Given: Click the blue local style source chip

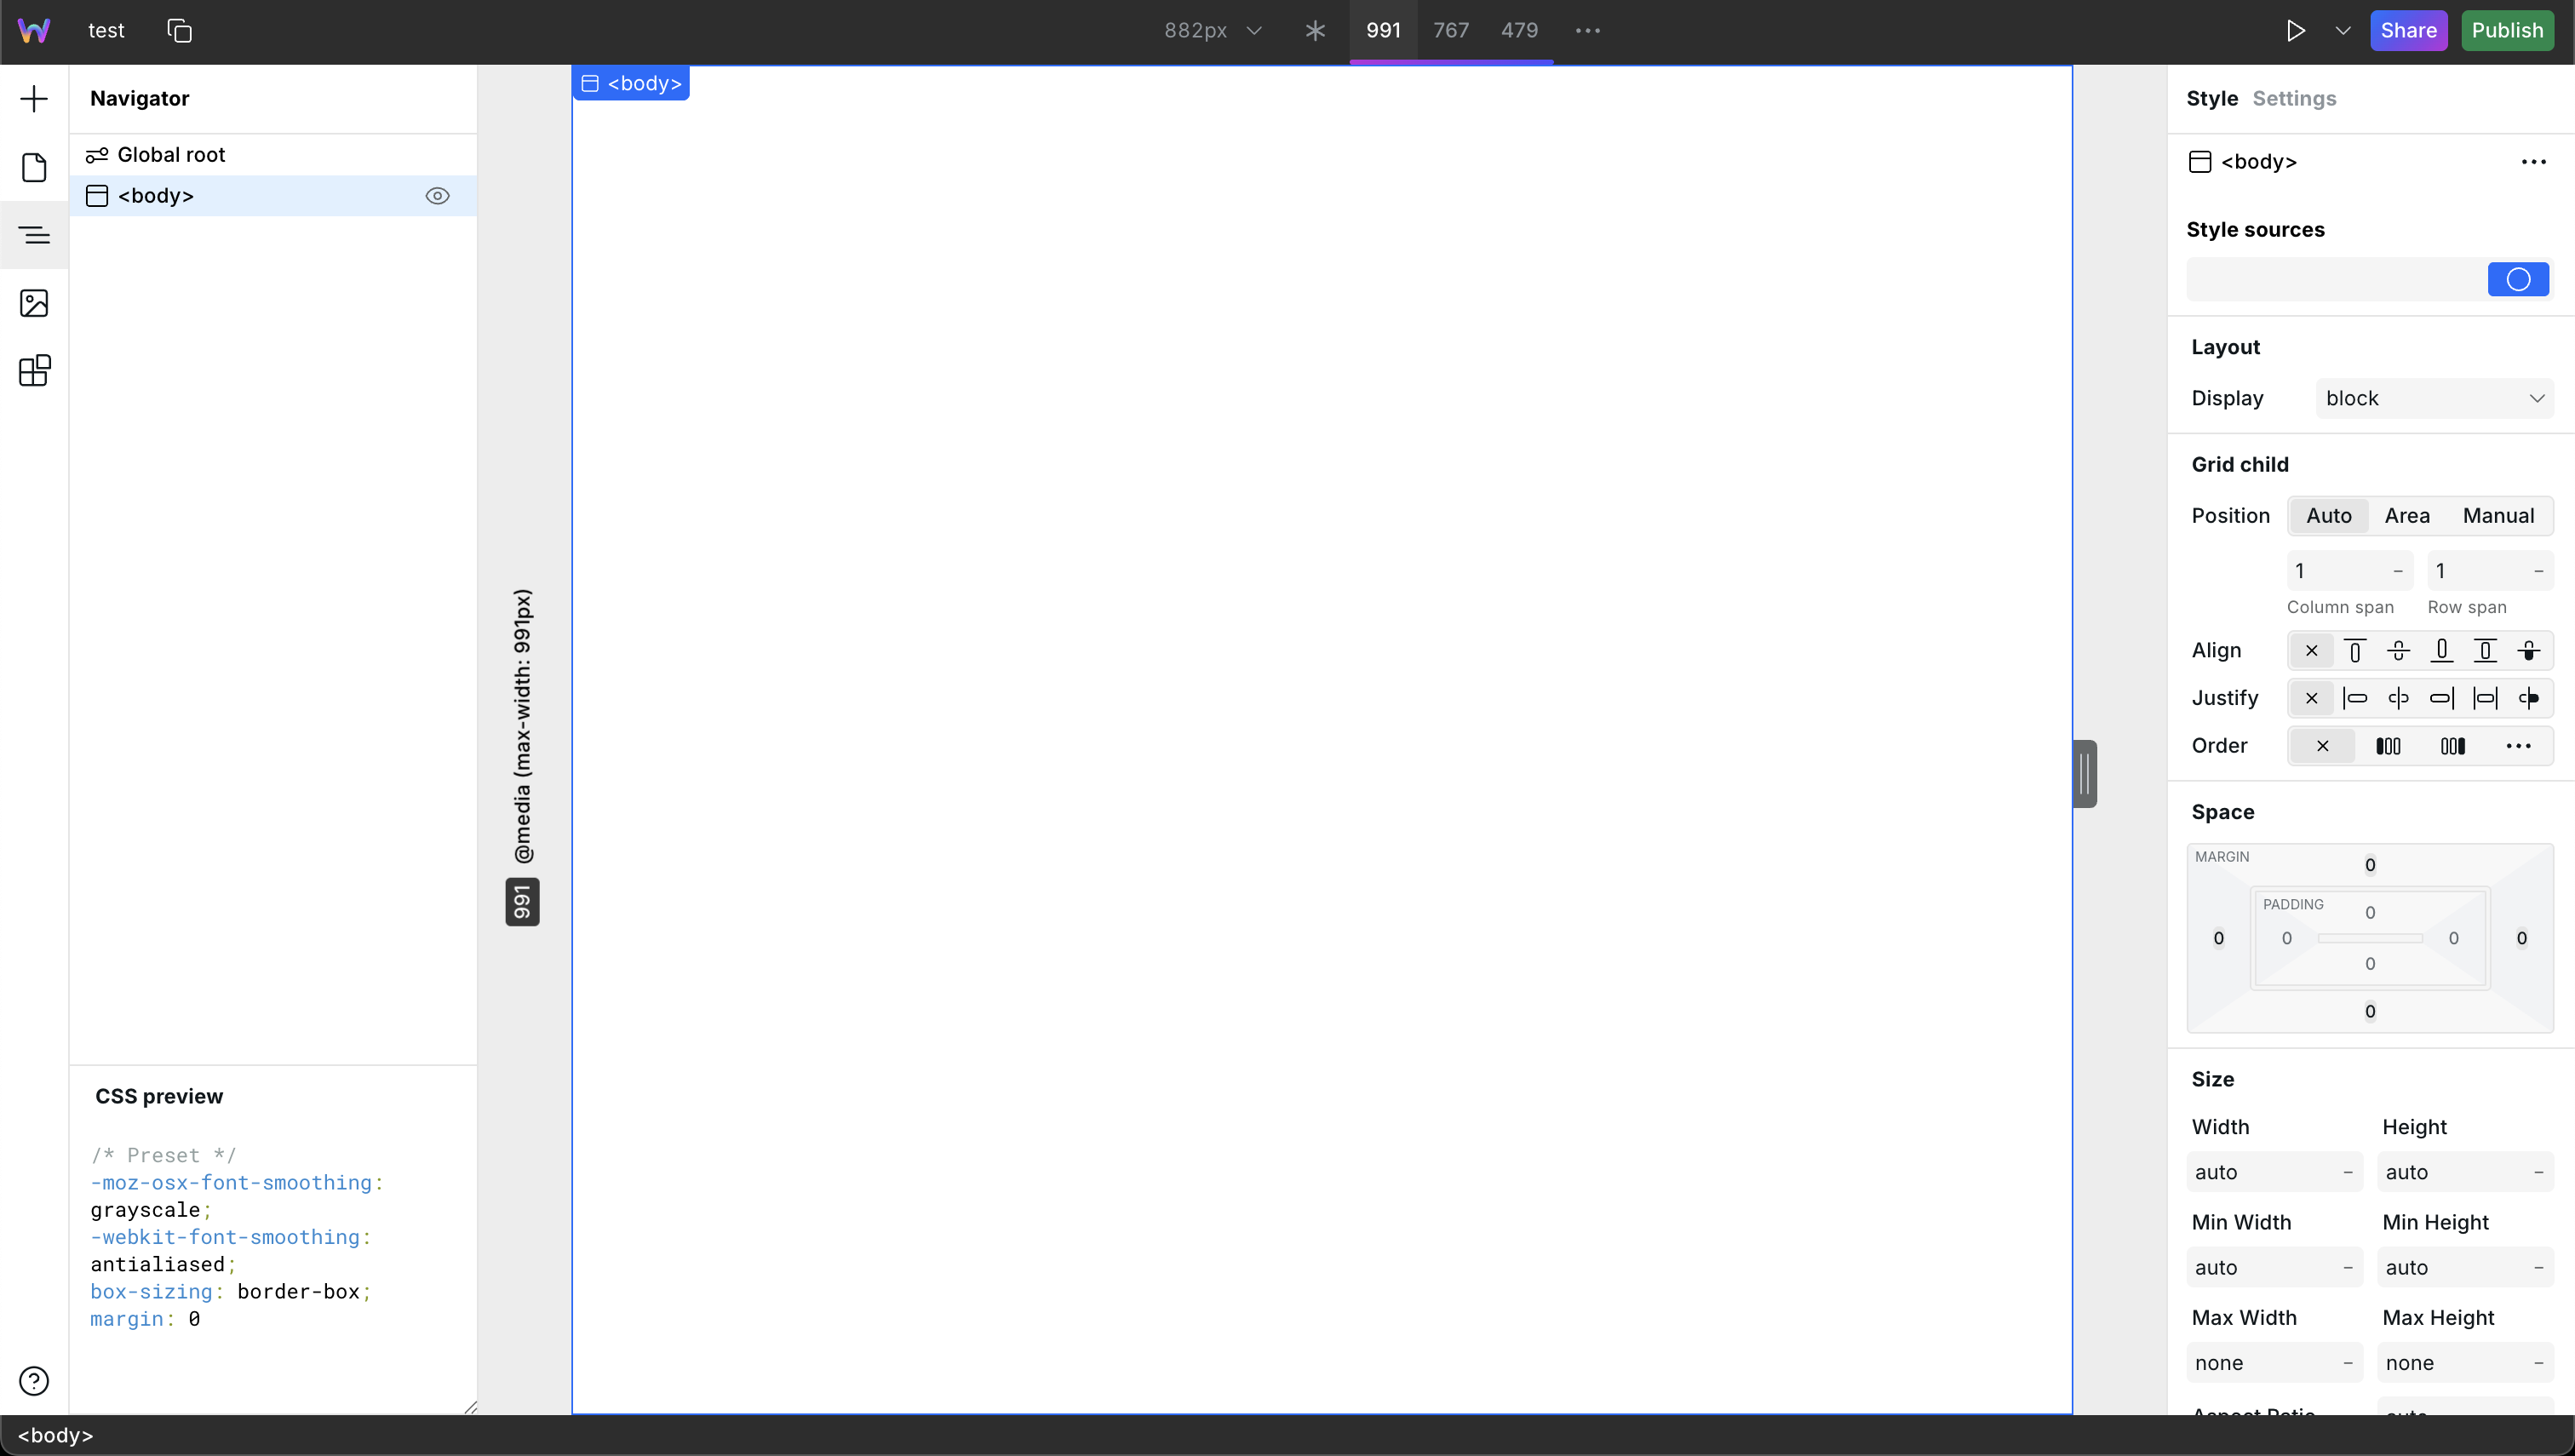Looking at the screenshot, I should tap(2518, 279).
